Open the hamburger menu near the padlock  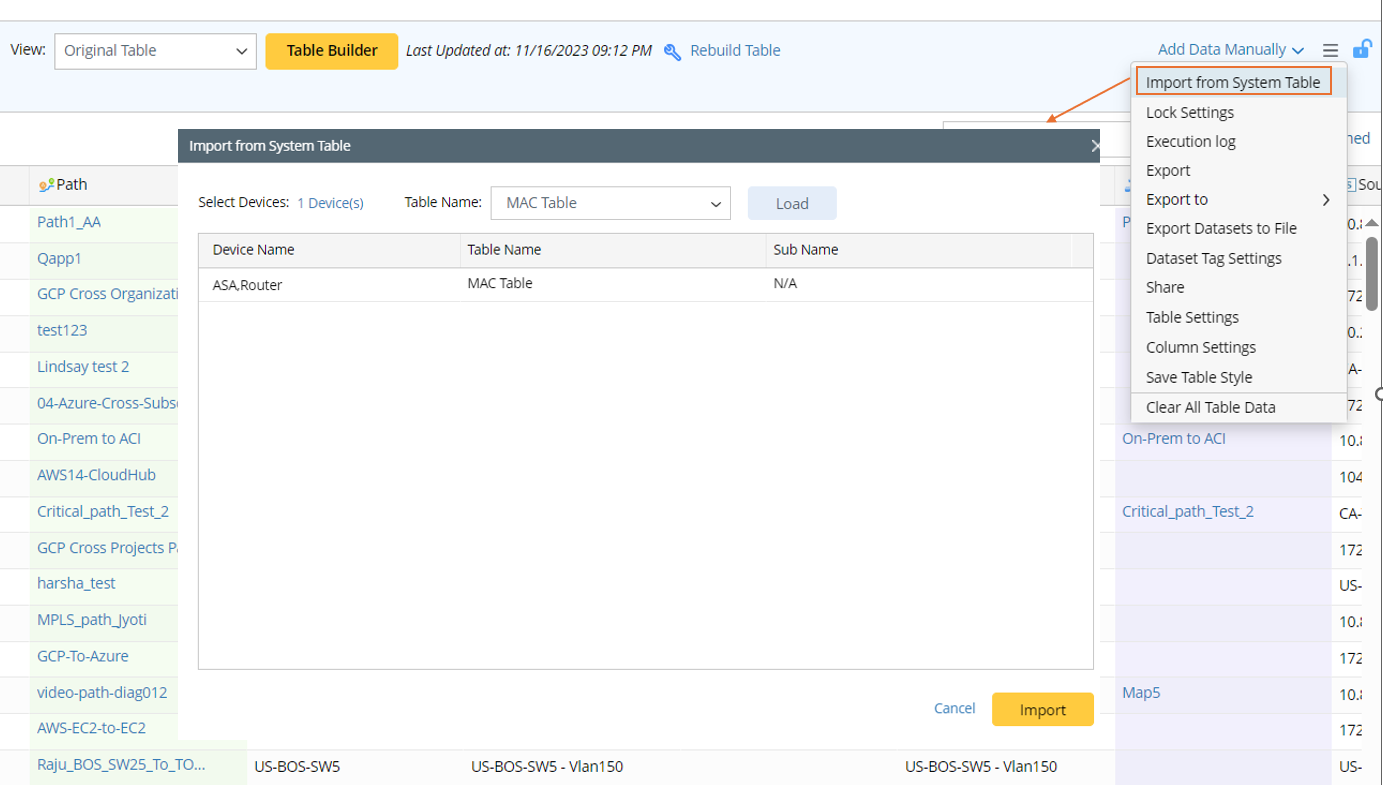click(1330, 50)
